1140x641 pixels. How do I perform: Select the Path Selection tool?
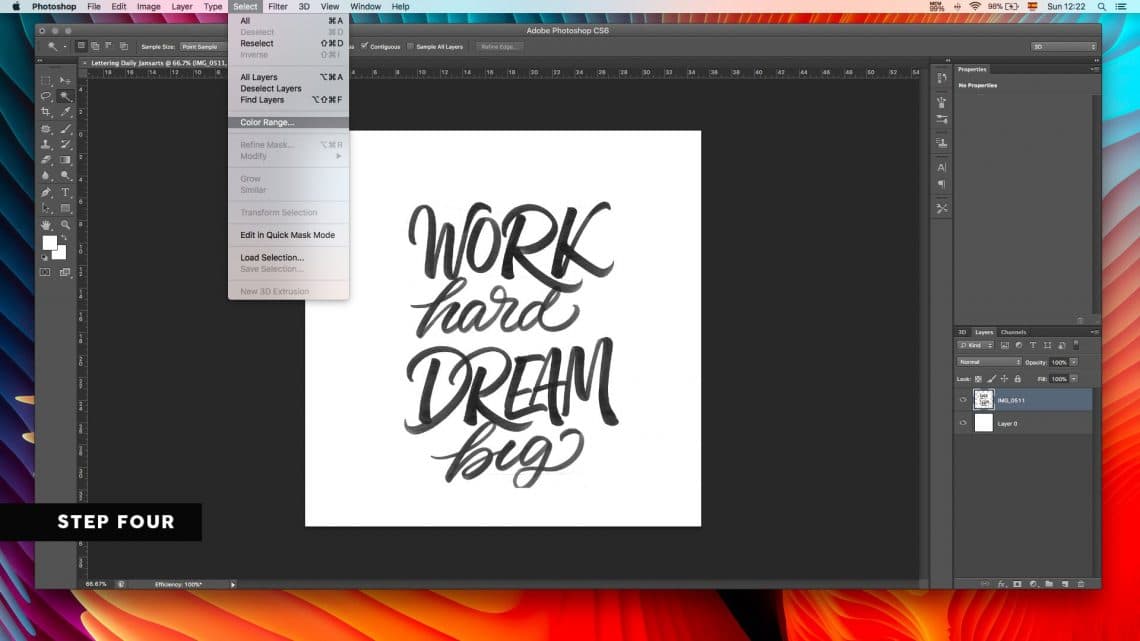(x=46, y=209)
